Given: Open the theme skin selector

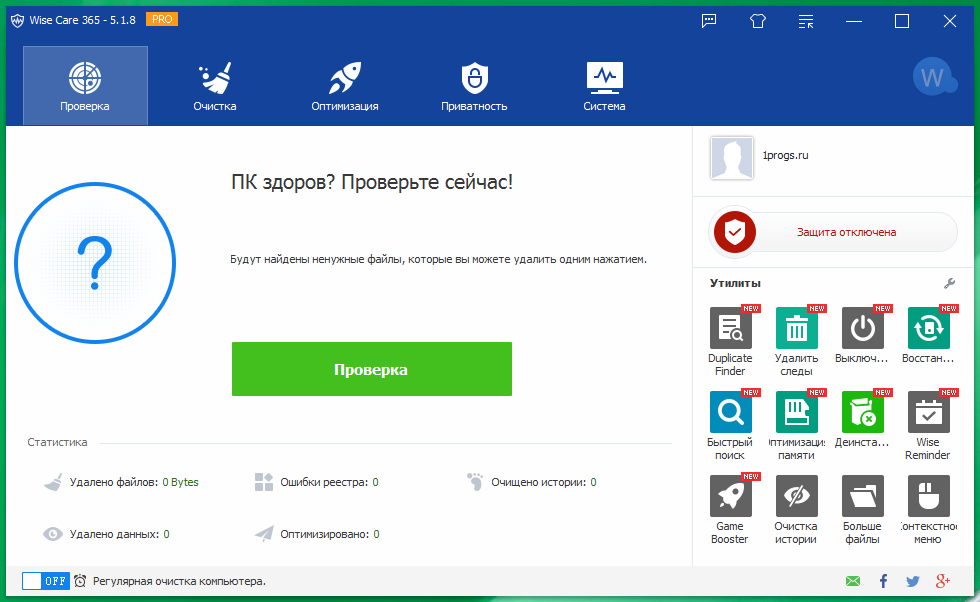Looking at the screenshot, I should click(757, 21).
